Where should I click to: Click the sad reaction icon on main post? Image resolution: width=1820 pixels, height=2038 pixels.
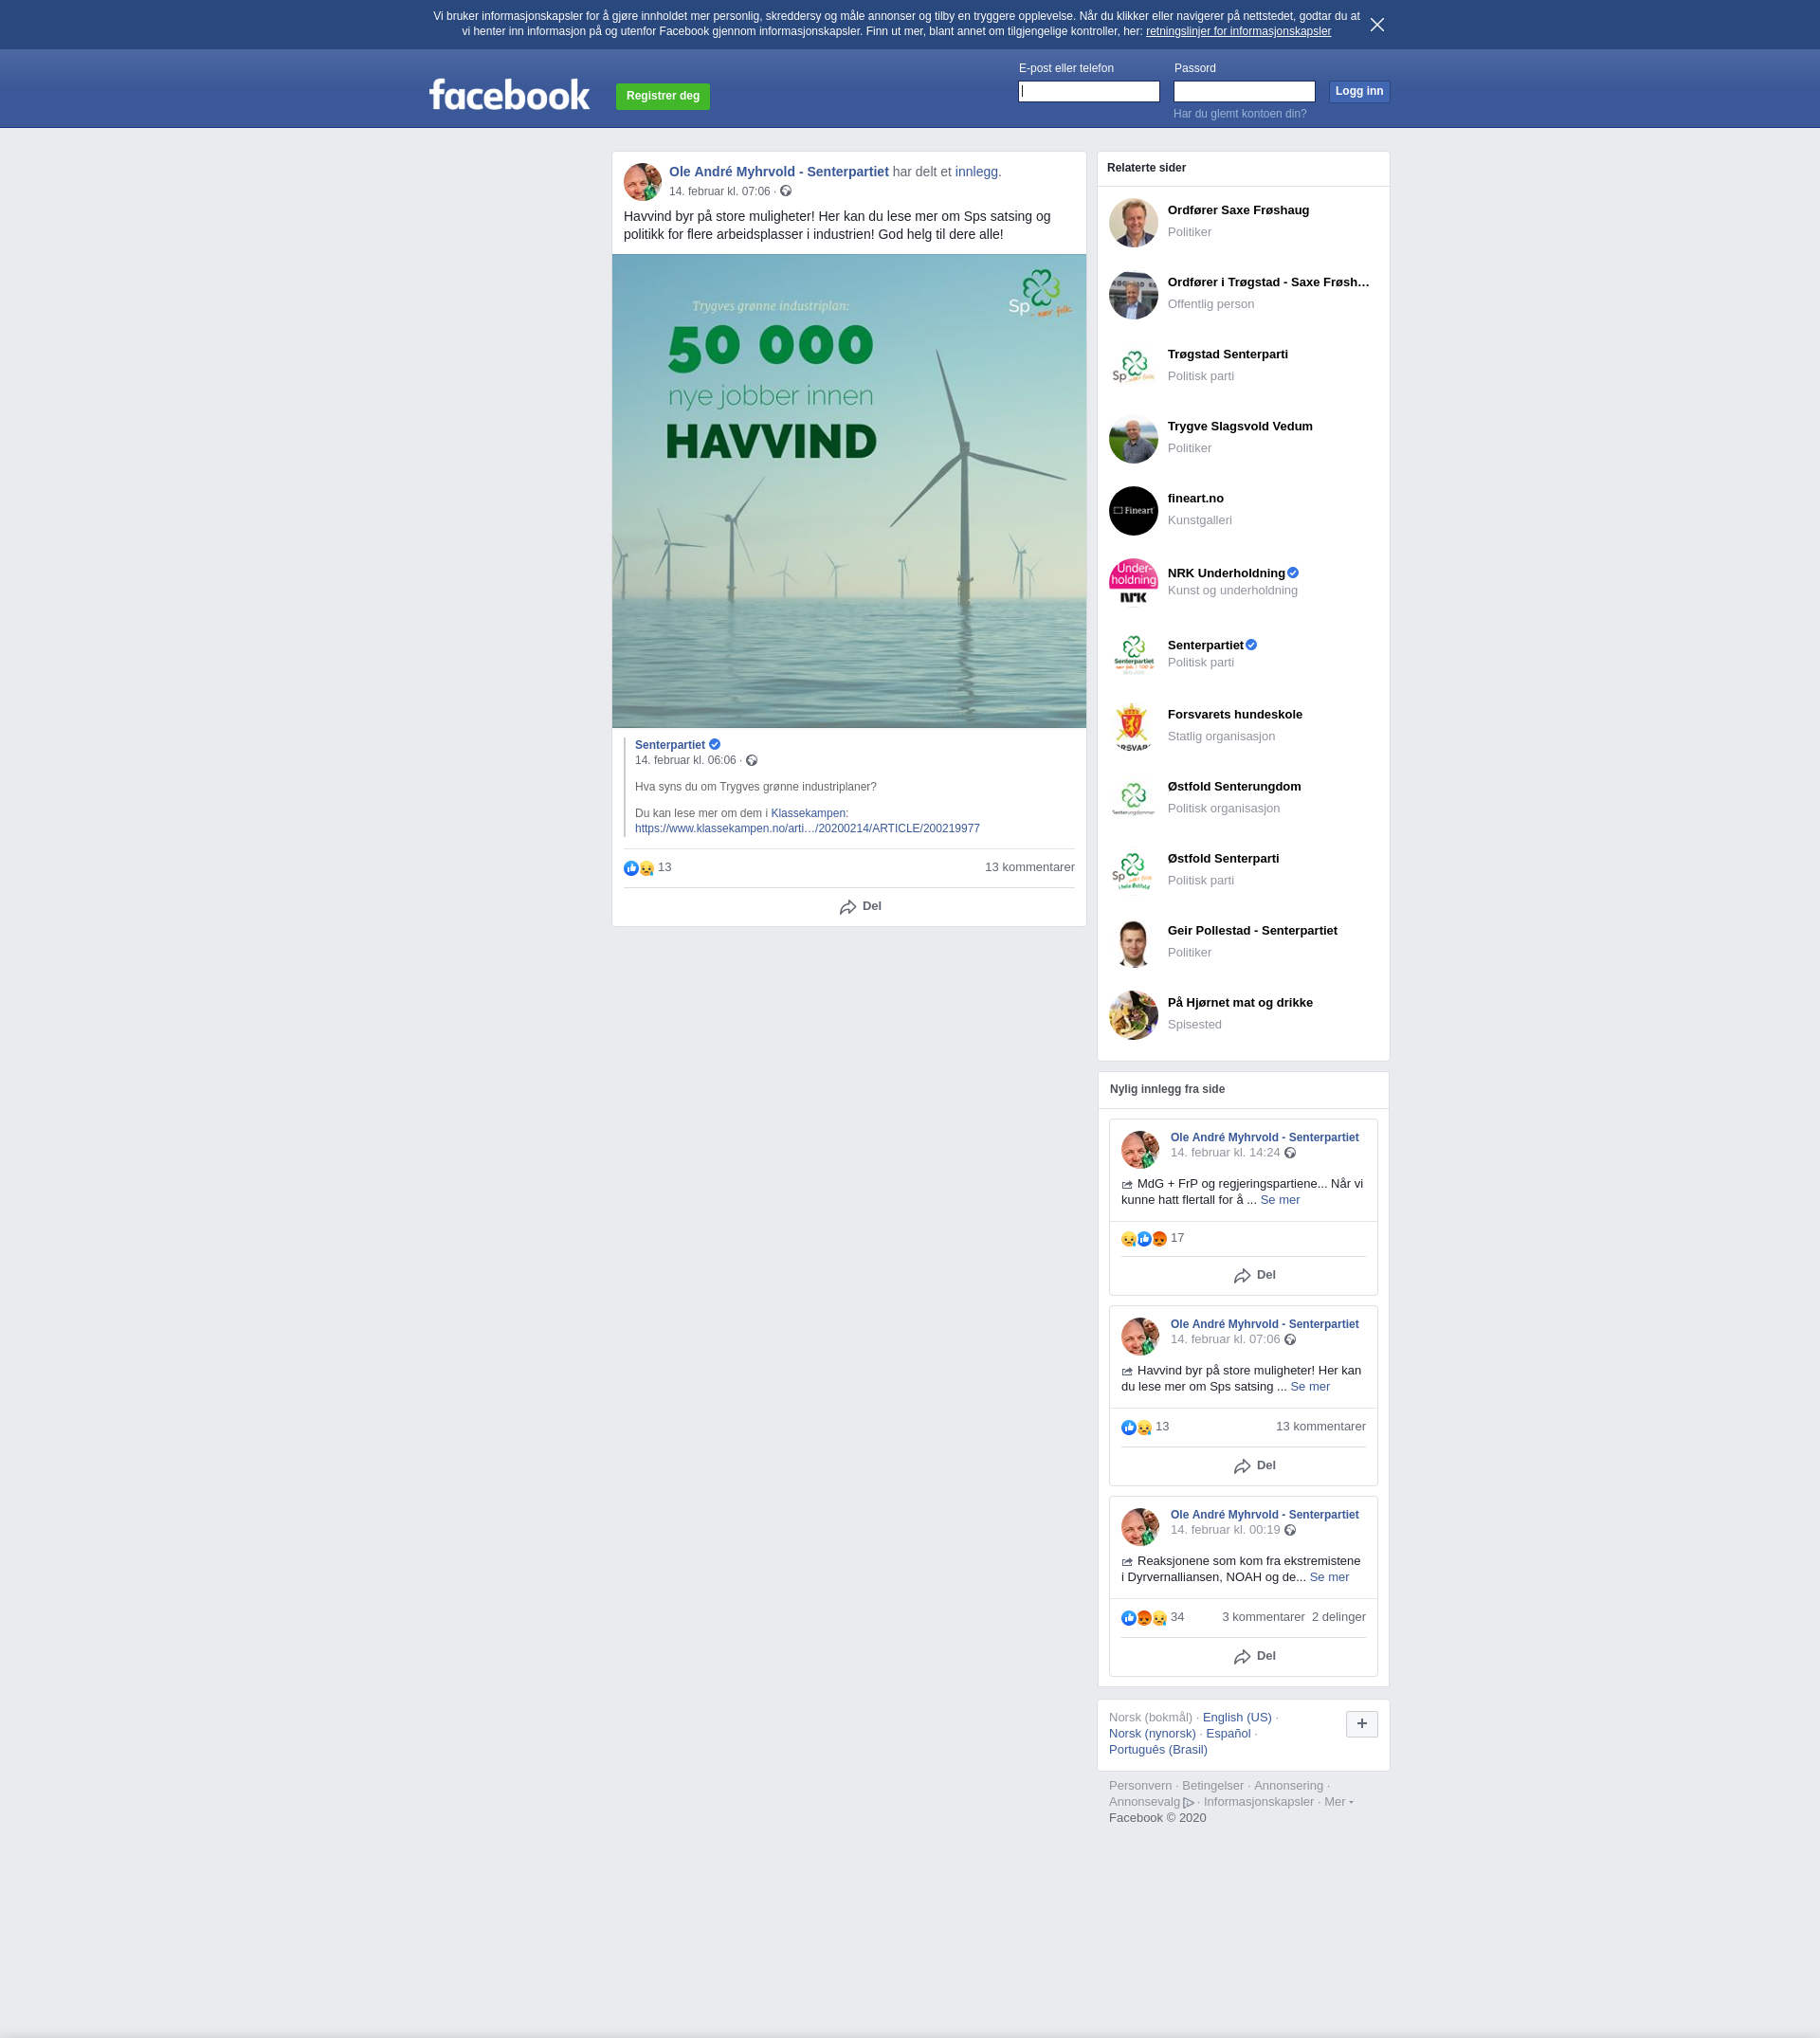pyautogui.click(x=646, y=868)
